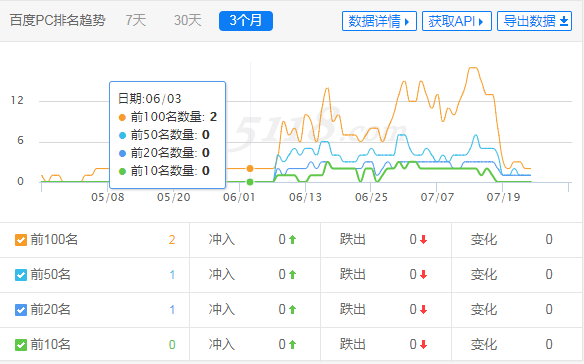Click the download icon in 导出数据
584x364 pixels.
564,21
